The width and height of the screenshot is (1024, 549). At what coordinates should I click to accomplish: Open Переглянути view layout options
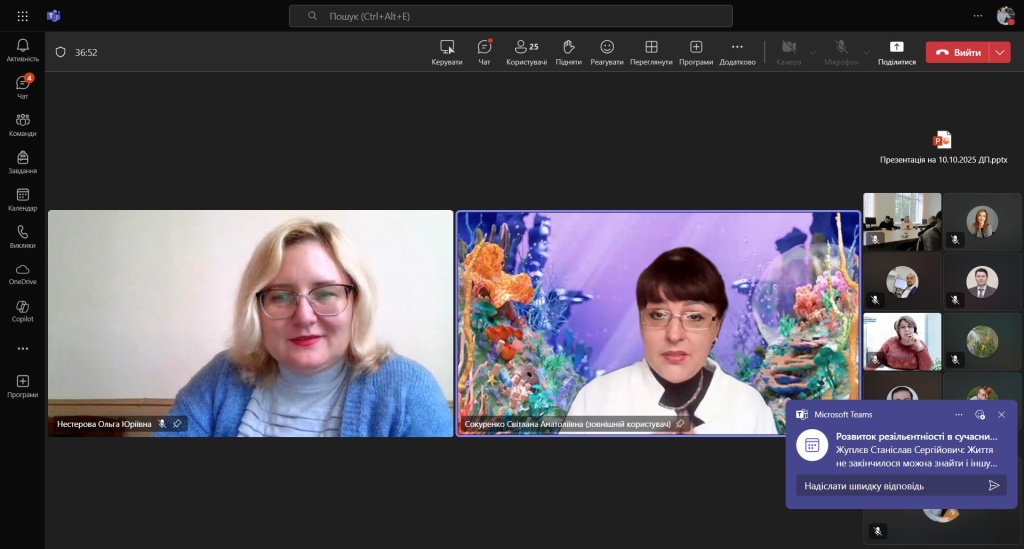[x=651, y=52]
